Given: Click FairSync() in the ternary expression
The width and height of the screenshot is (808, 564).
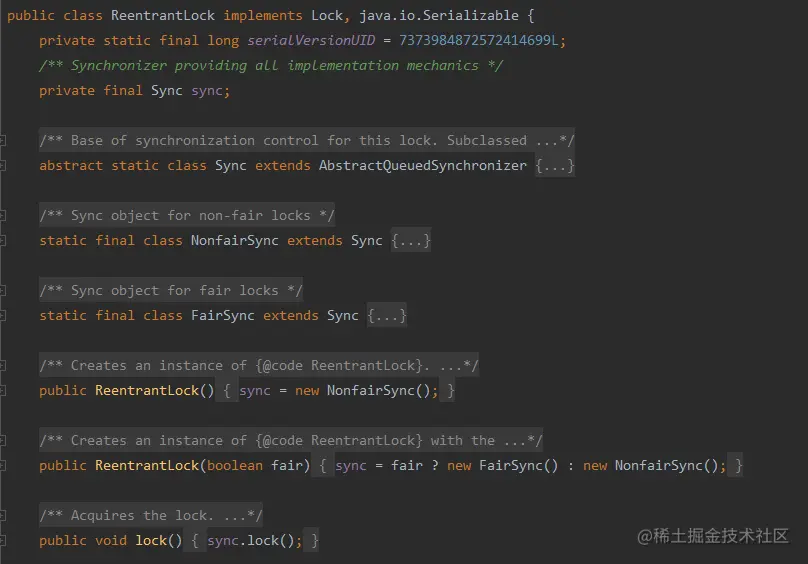Looking at the screenshot, I should [x=518, y=466].
